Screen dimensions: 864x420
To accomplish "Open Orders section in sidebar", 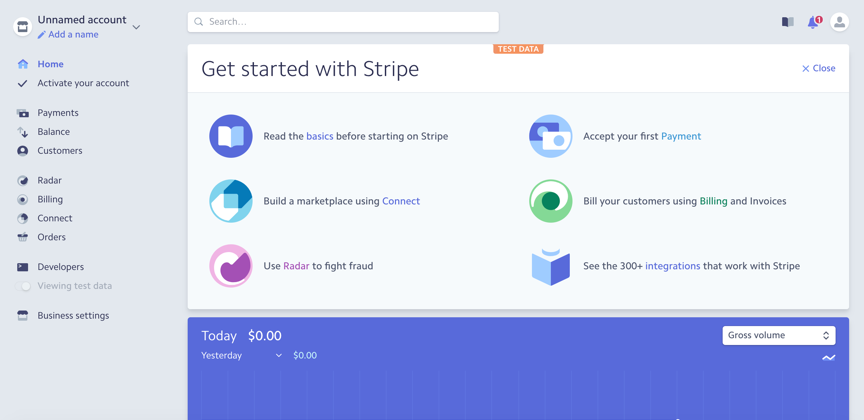I will pyautogui.click(x=51, y=237).
